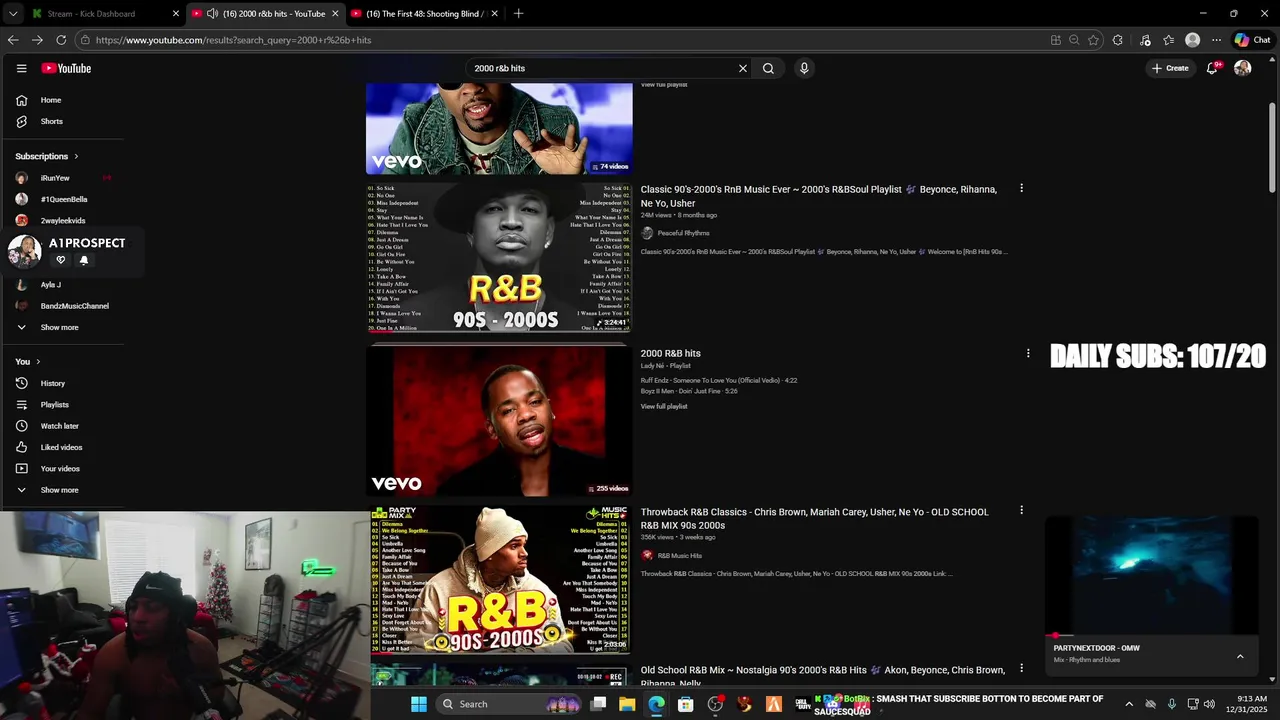The height and width of the screenshot is (720, 1280).
Task: Expand the PARTYNEXTDOOR miniplayer chevron
Action: click(1240, 656)
